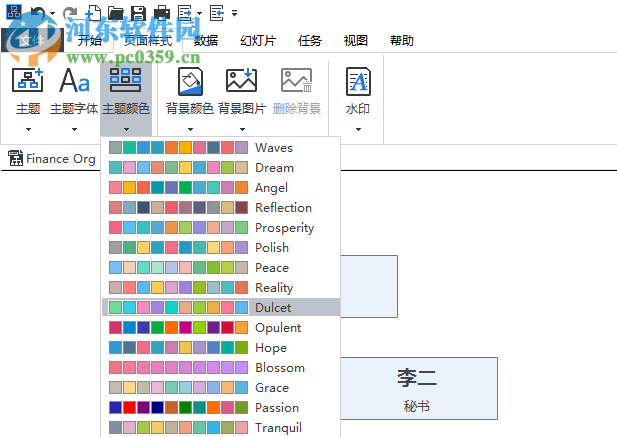This screenshot has height=437, width=617.
Task: Choose the Prosperity color theme
Action: (221, 227)
